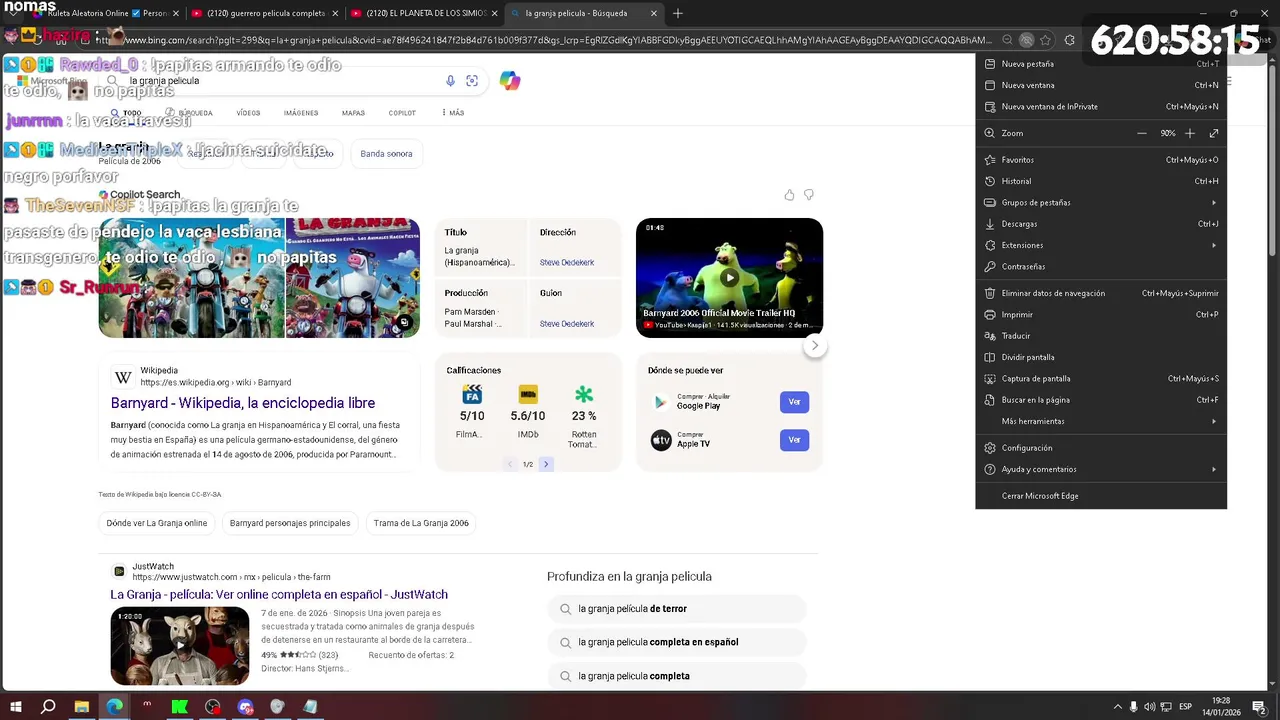Choose Eliminar datos de navegación
The height and width of the screenshot is (720, 1280).
[x=1101, y=293]
